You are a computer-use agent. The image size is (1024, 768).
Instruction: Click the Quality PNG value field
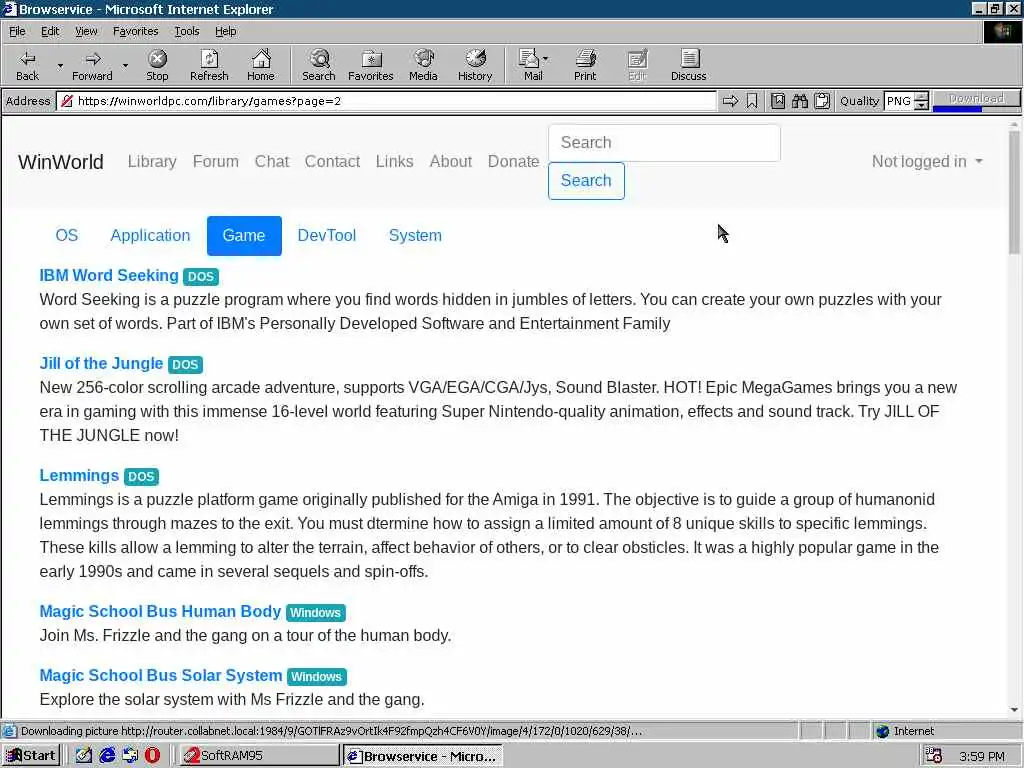tap(899, 101)
